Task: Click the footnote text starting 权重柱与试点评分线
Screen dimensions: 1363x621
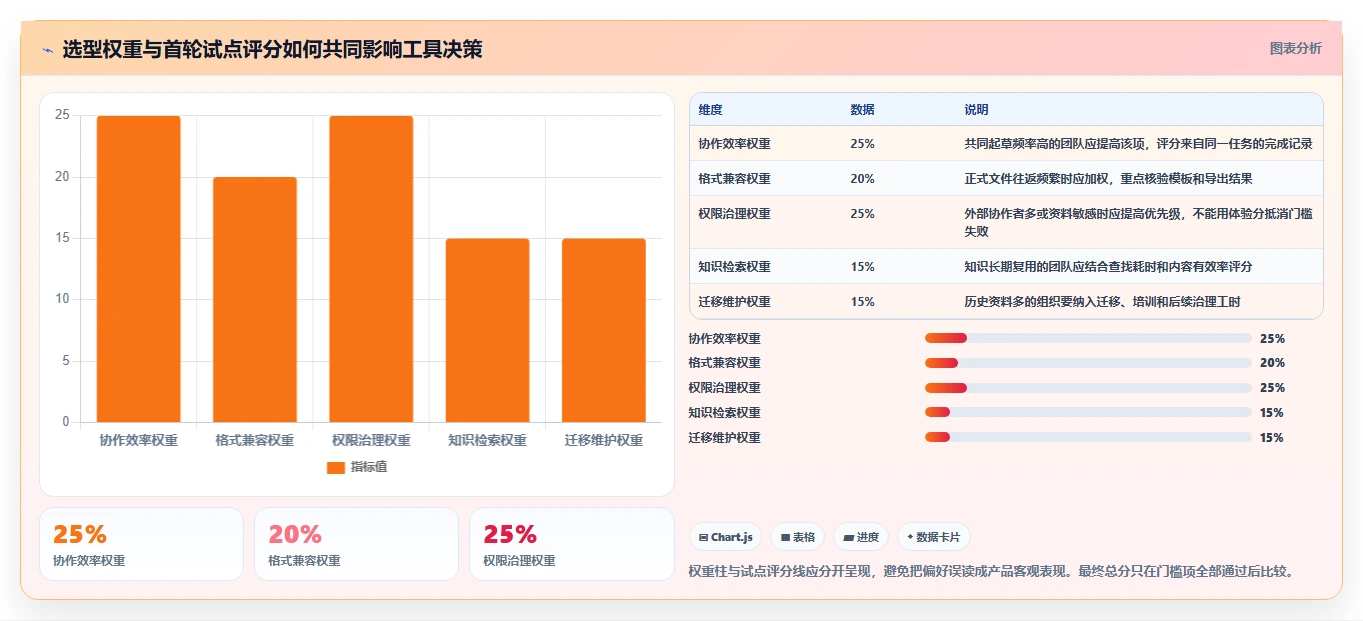Action: 994,572
